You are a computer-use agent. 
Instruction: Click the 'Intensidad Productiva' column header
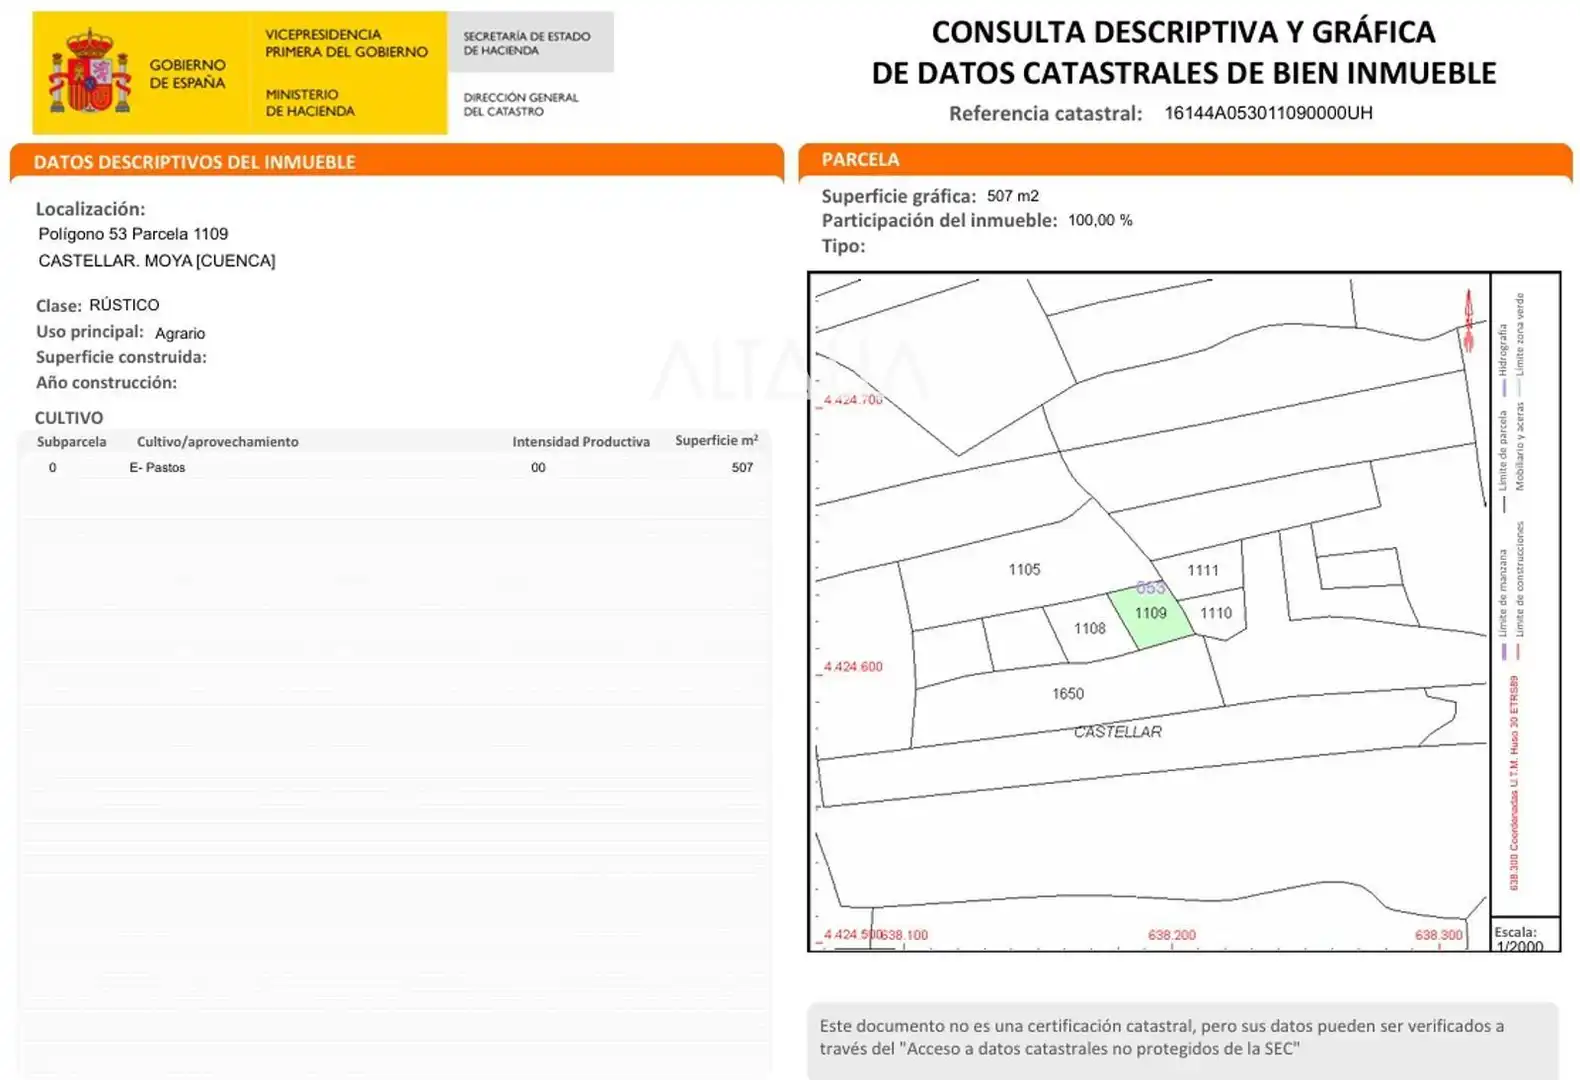pos(581,441)
